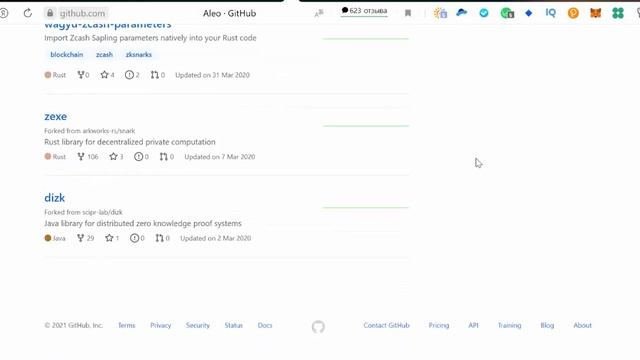Open the blue cloud extension icon

coord(462,13)
